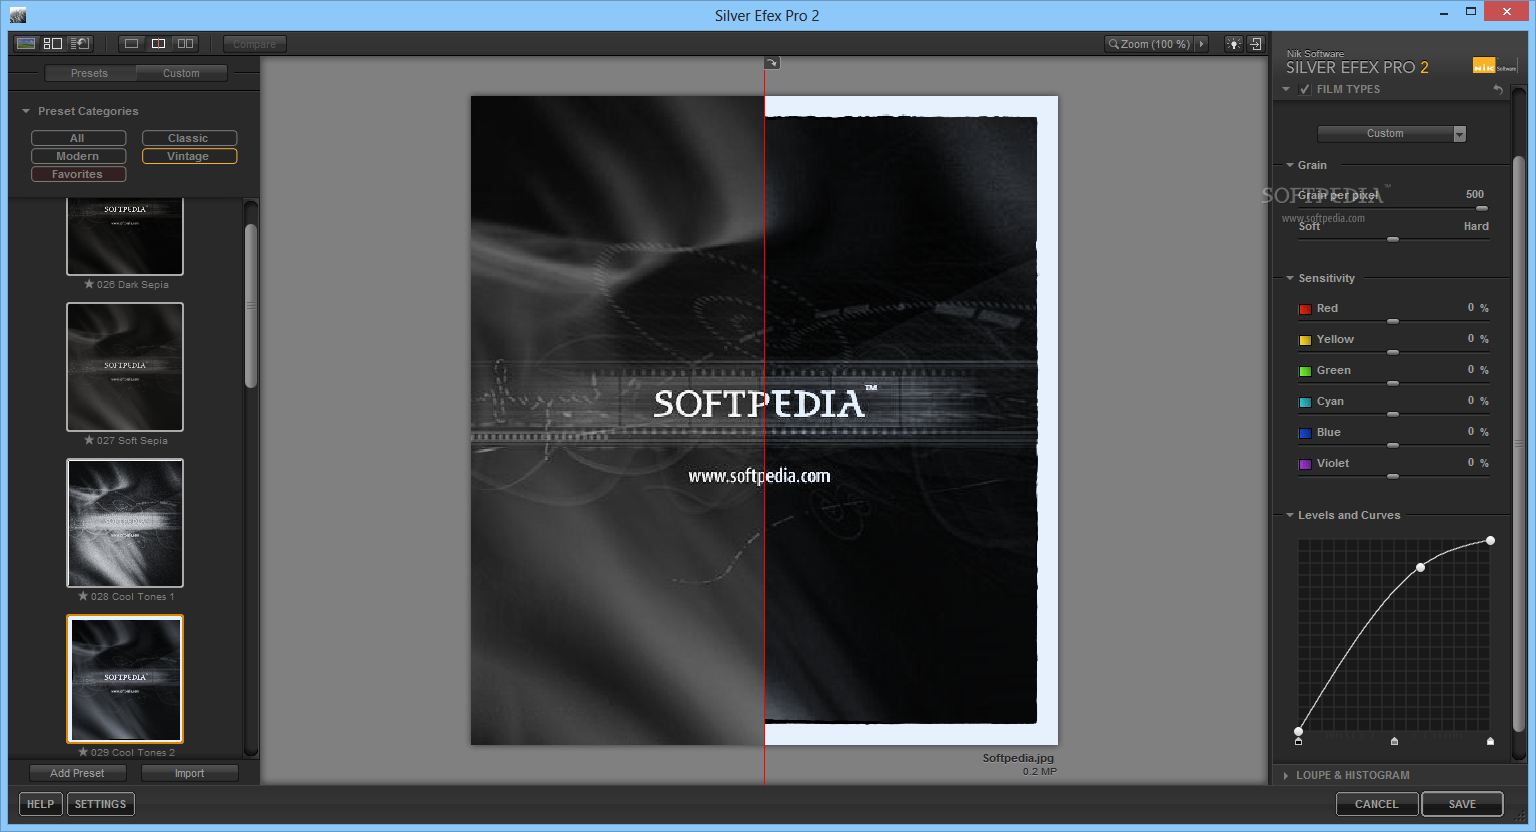
Task: Open the history browser view
Action: coord(81,44)
